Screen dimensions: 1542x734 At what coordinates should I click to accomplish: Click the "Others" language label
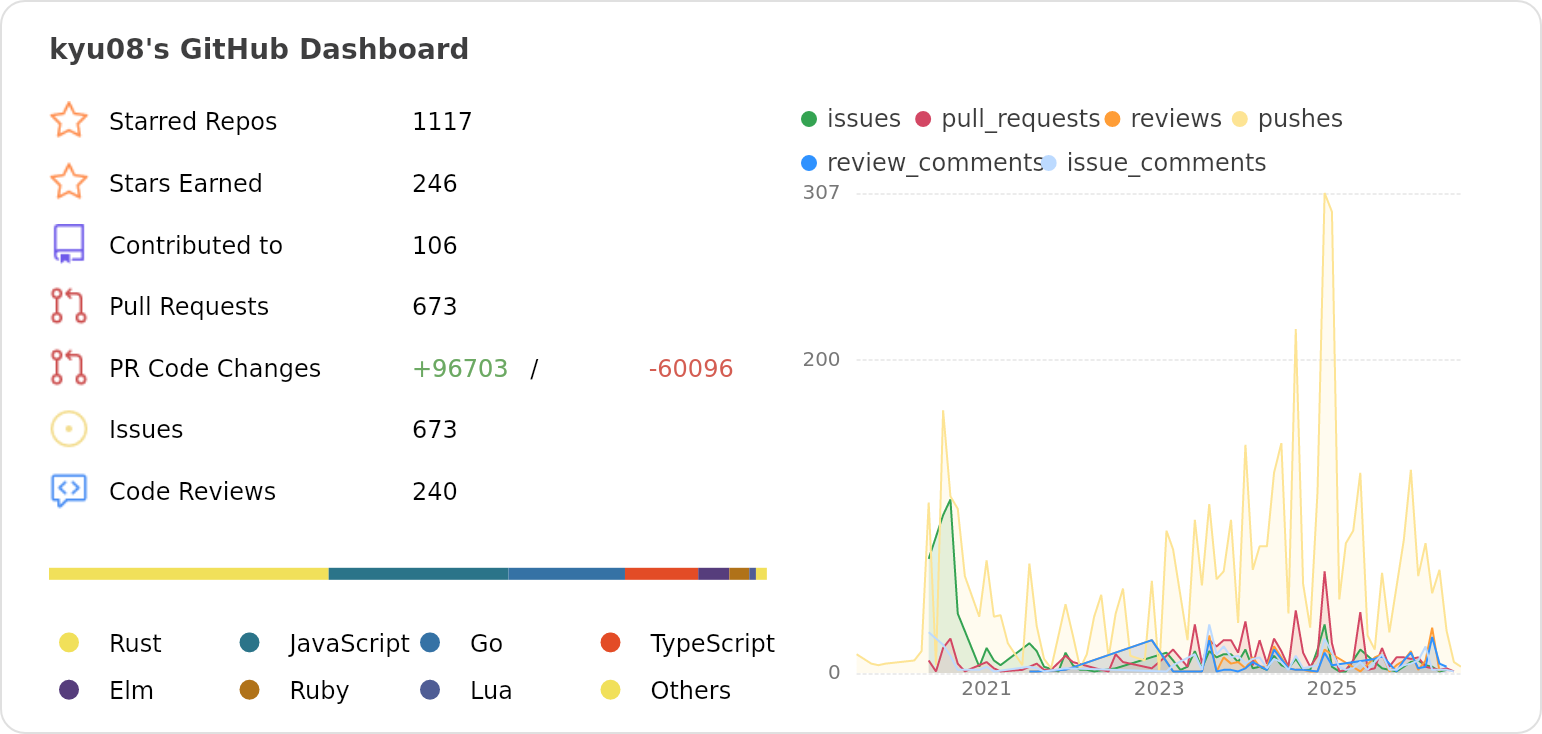point(690,691)
